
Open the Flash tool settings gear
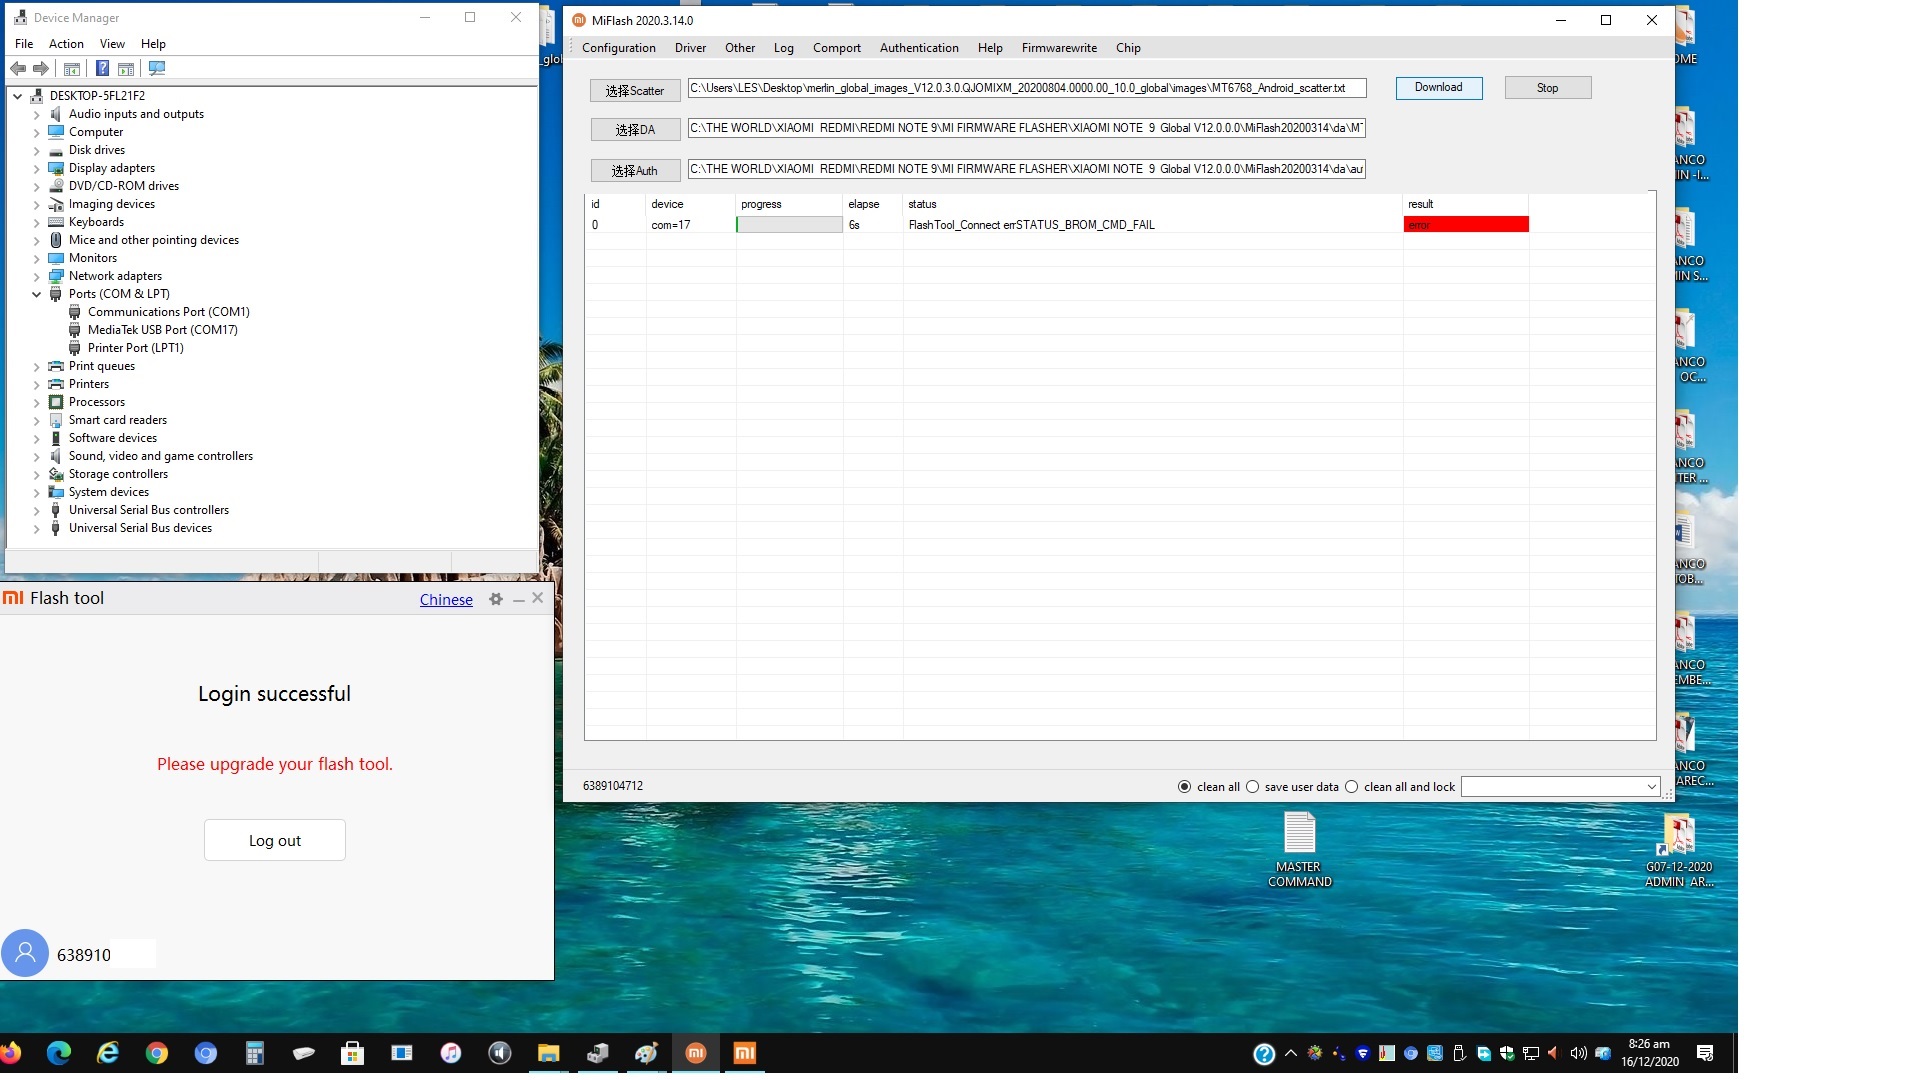[496, 599]
